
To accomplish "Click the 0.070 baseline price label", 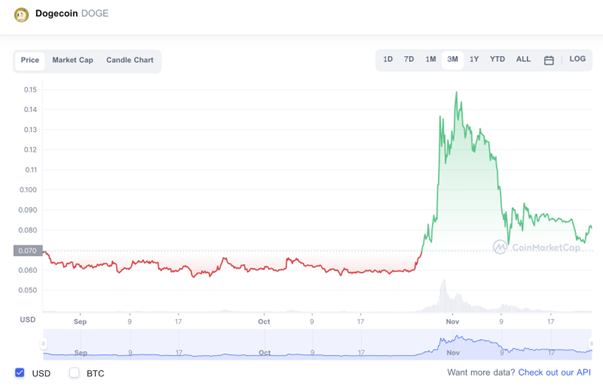I will coord(28,251).
